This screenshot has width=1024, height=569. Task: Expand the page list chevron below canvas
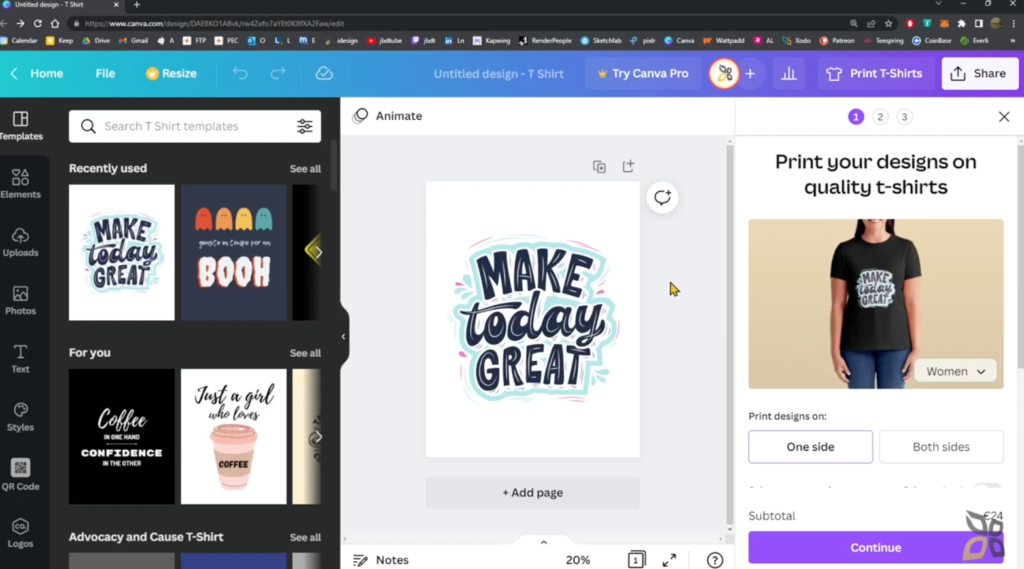[x=543, y=542]
